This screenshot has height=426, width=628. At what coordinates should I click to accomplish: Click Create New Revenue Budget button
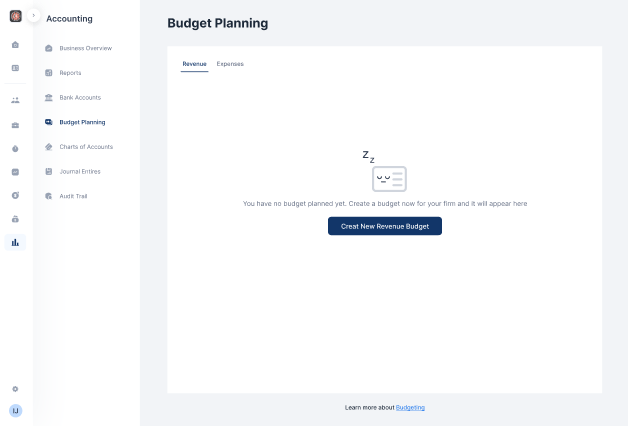point(385,226)
